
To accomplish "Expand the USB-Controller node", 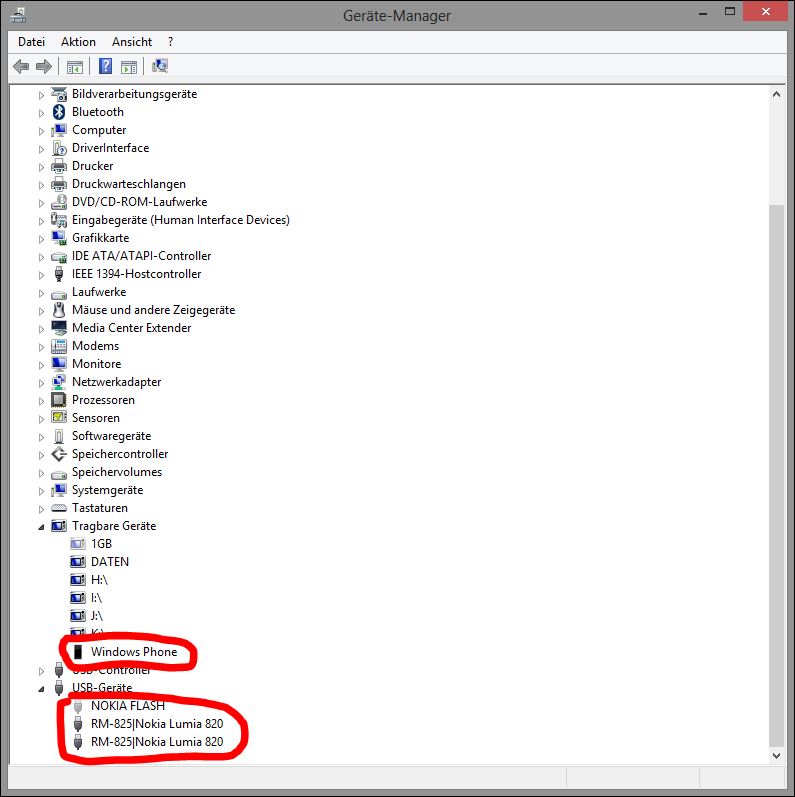I will (41, 671).
